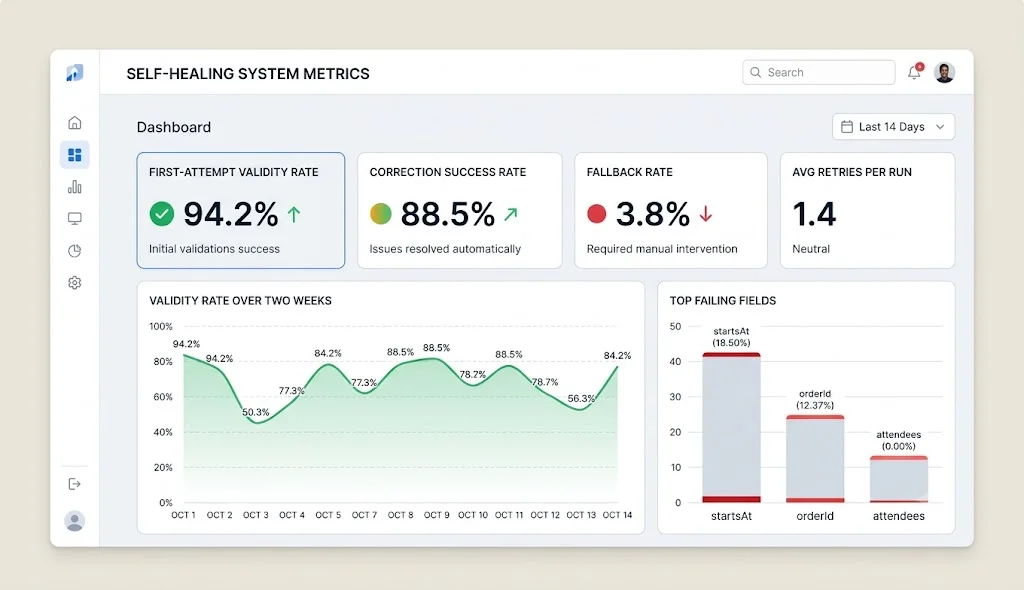Click the startsAt (18.50%) bar label
Viewport: 1024px width, 590px height.
click(731, 337)
